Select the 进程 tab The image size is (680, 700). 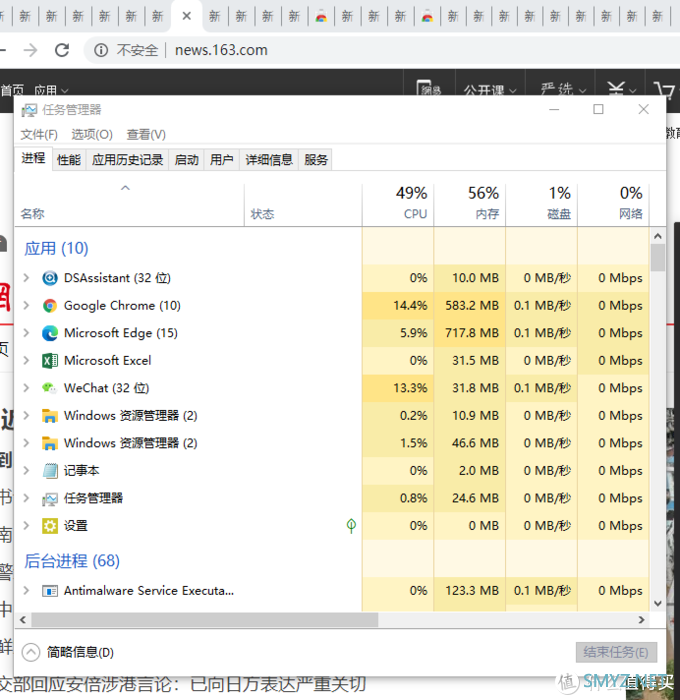point(33,158)
